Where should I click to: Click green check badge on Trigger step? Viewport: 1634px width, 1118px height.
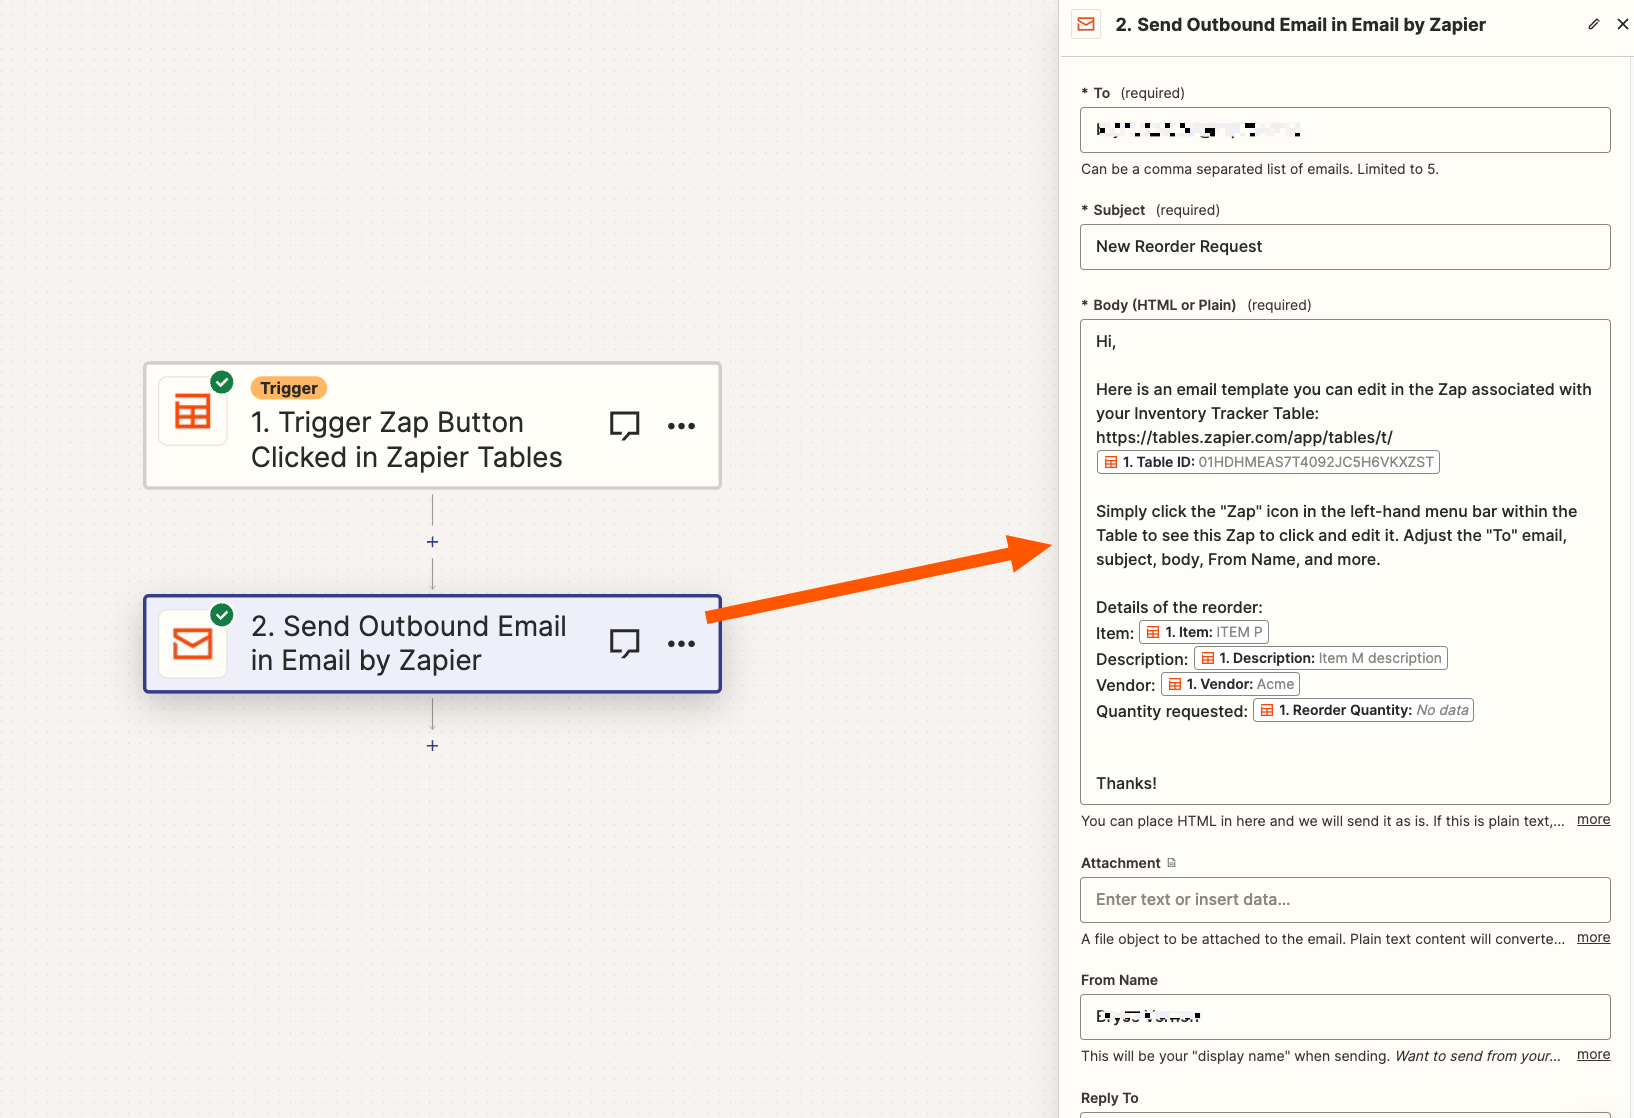pos(222,382)
